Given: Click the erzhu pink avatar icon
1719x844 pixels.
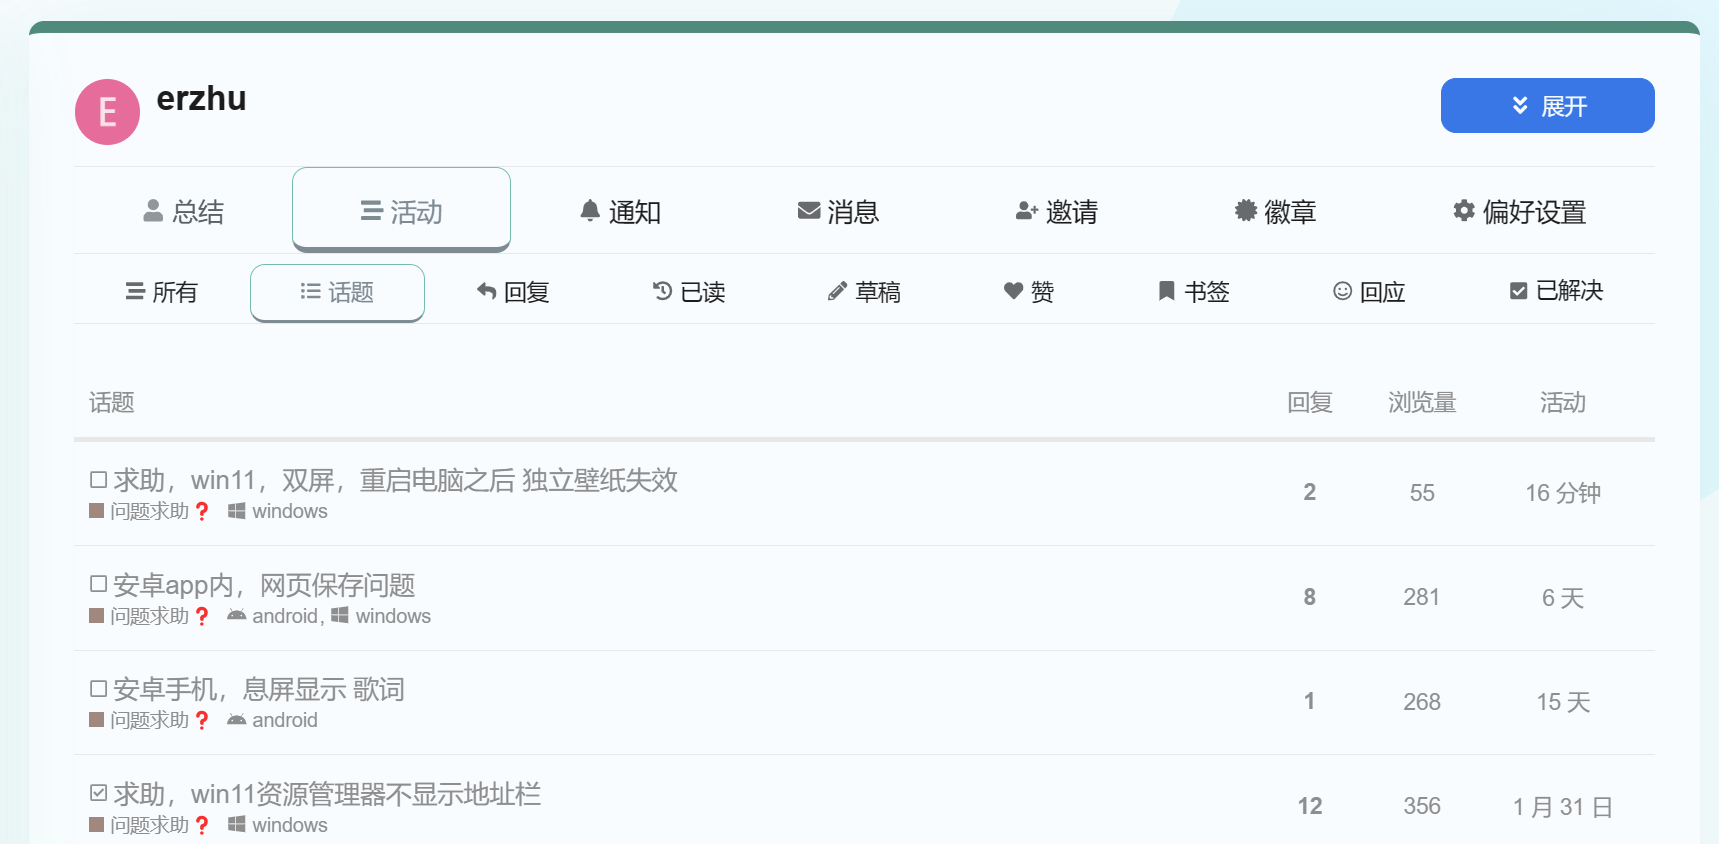Looking at the screenshot, I should (107, 112).
